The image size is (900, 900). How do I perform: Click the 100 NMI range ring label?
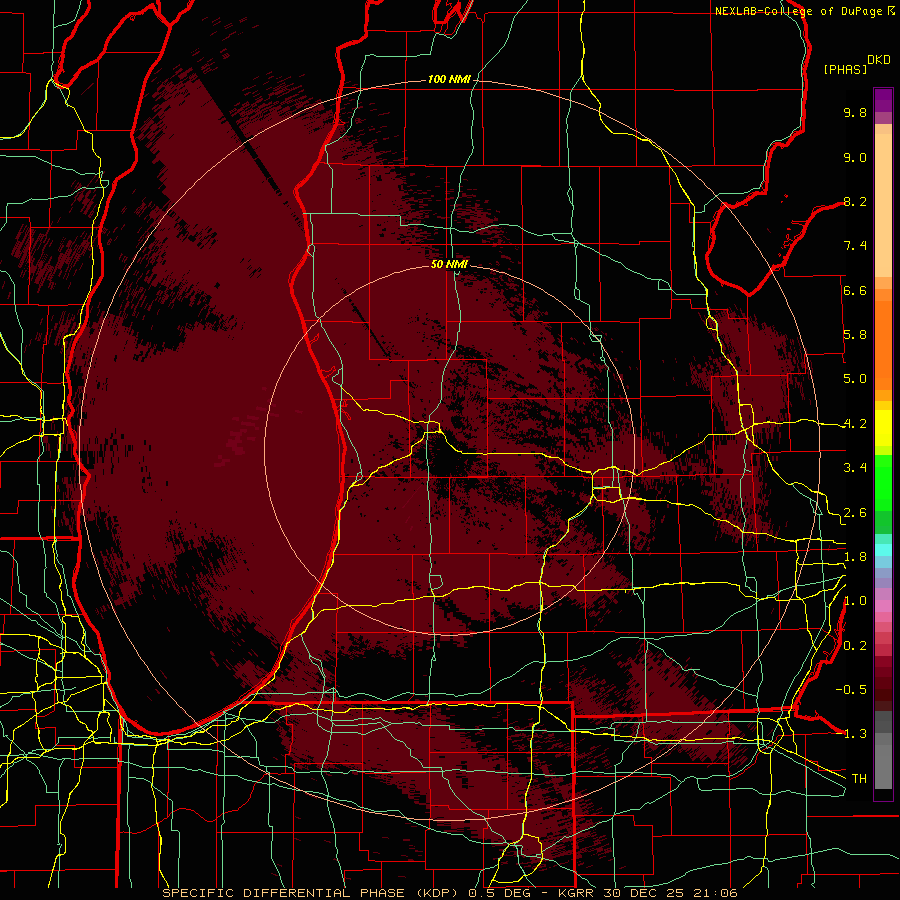tap(449, 79)
